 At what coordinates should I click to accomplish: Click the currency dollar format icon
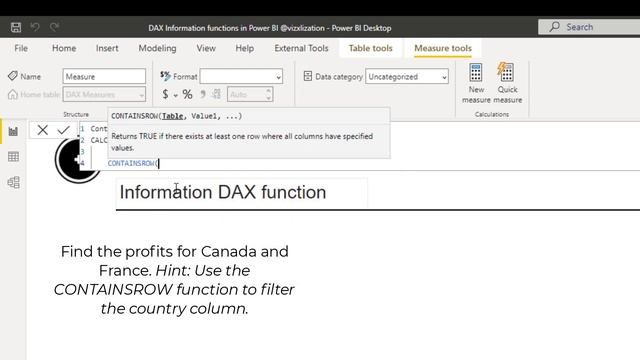165,94
